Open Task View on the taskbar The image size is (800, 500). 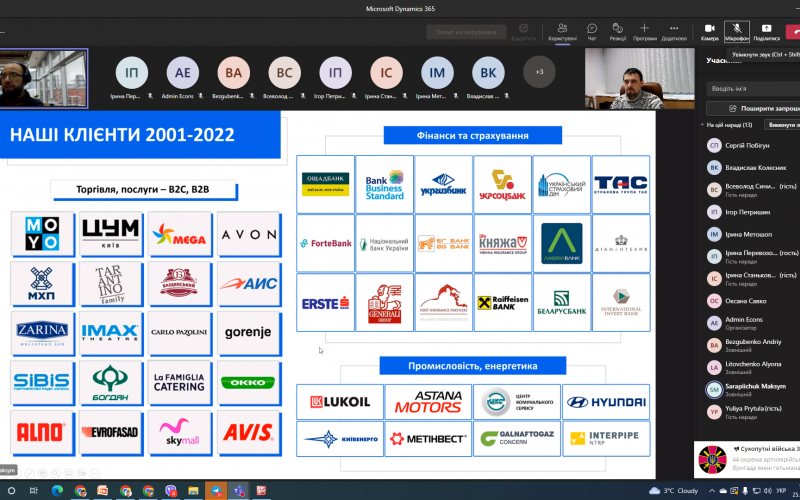coord(34,491)
